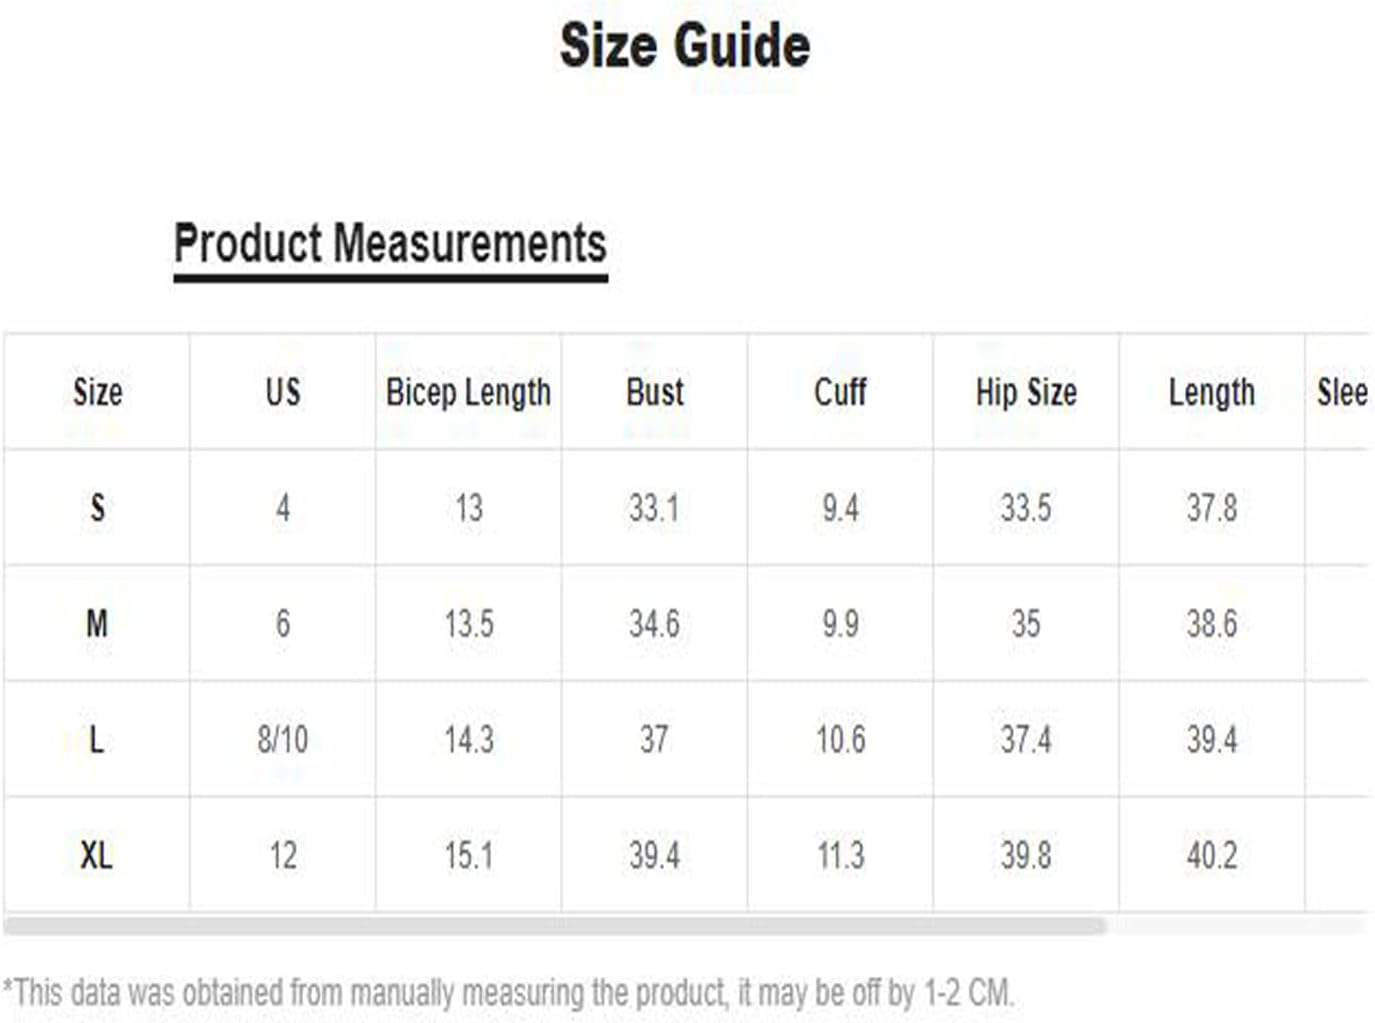Click the Length column header

tap(1212, 392)
